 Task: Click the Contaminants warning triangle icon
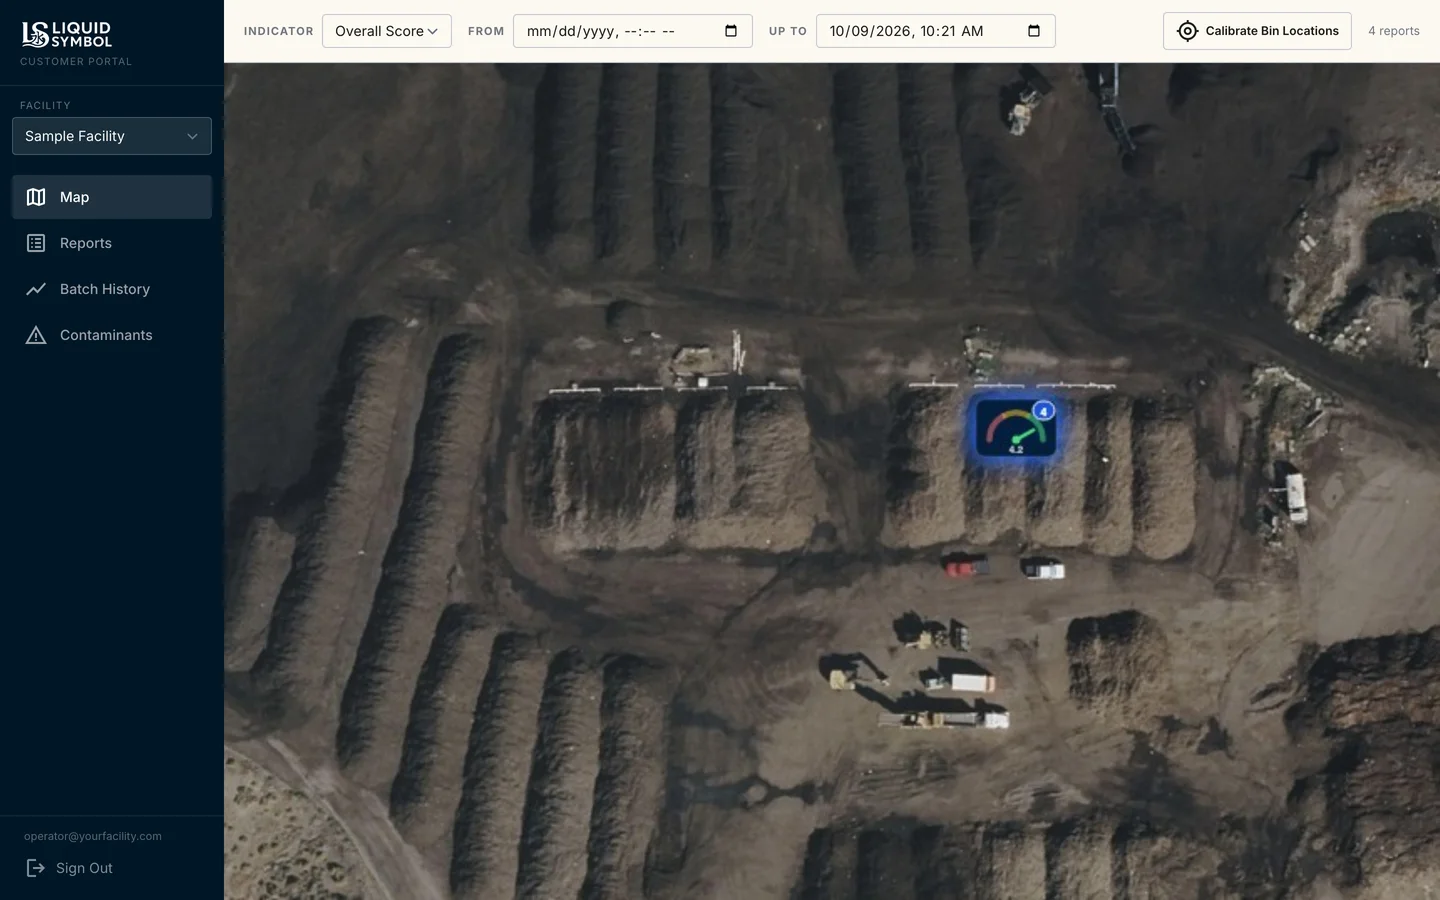coord(36,335)
